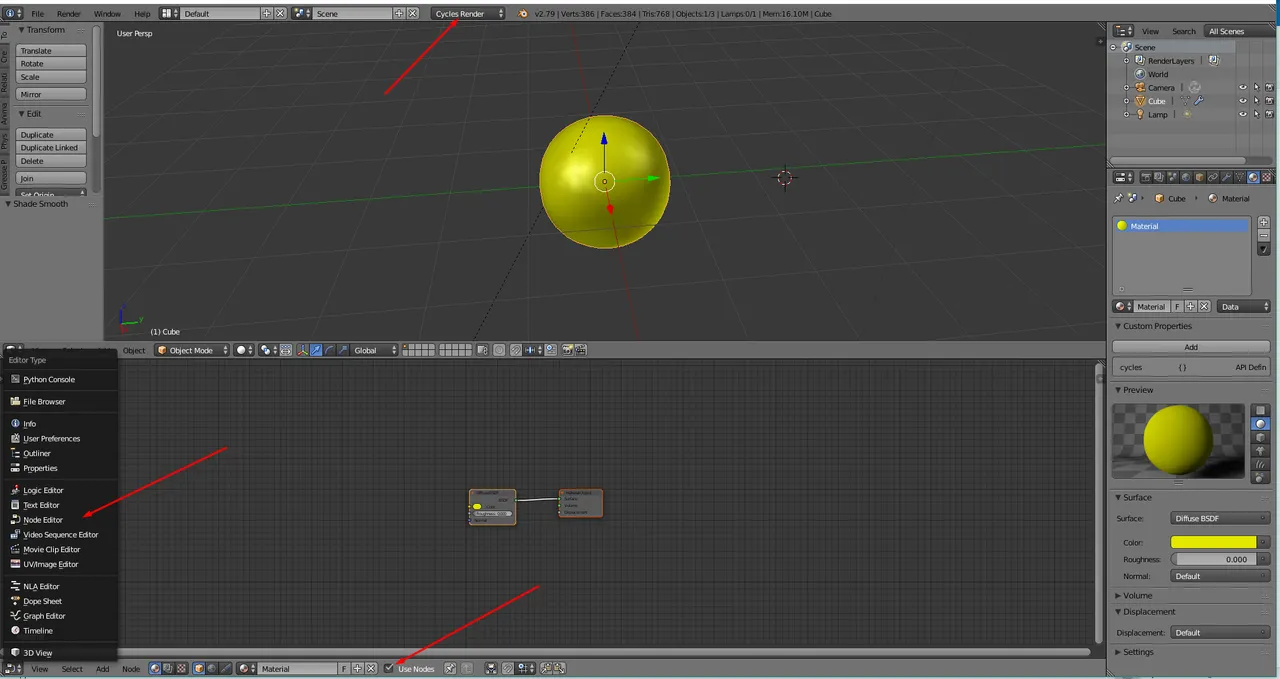Screen dimensions: 1280x679
Task: Click yellow color swatch on Diffuse node
Action: point(477,506)
